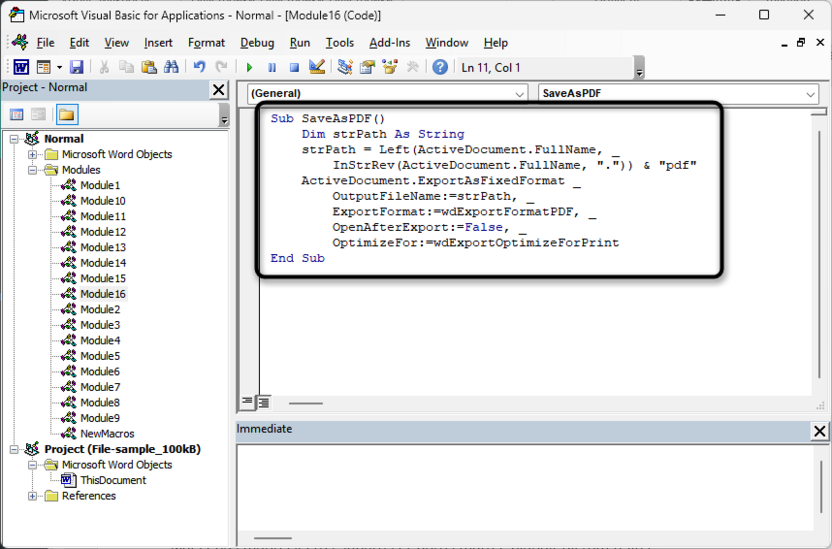Screen dimensions: 832x549
Task: Click the code pane horizontal scrollbar thumb
Action: tap(306, 404)
